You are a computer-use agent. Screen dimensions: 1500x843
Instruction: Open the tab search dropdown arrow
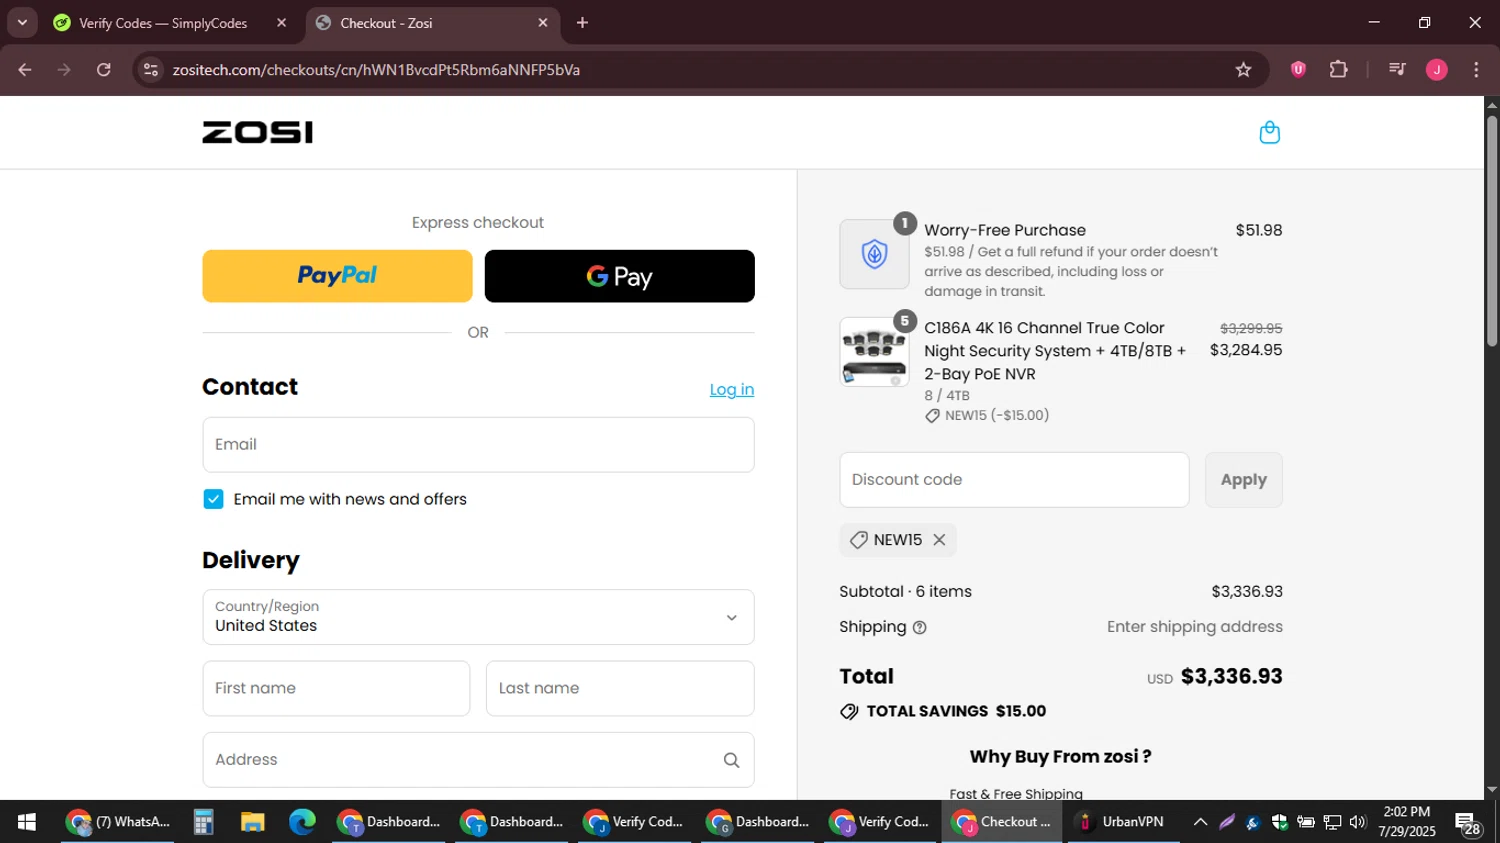22,23
